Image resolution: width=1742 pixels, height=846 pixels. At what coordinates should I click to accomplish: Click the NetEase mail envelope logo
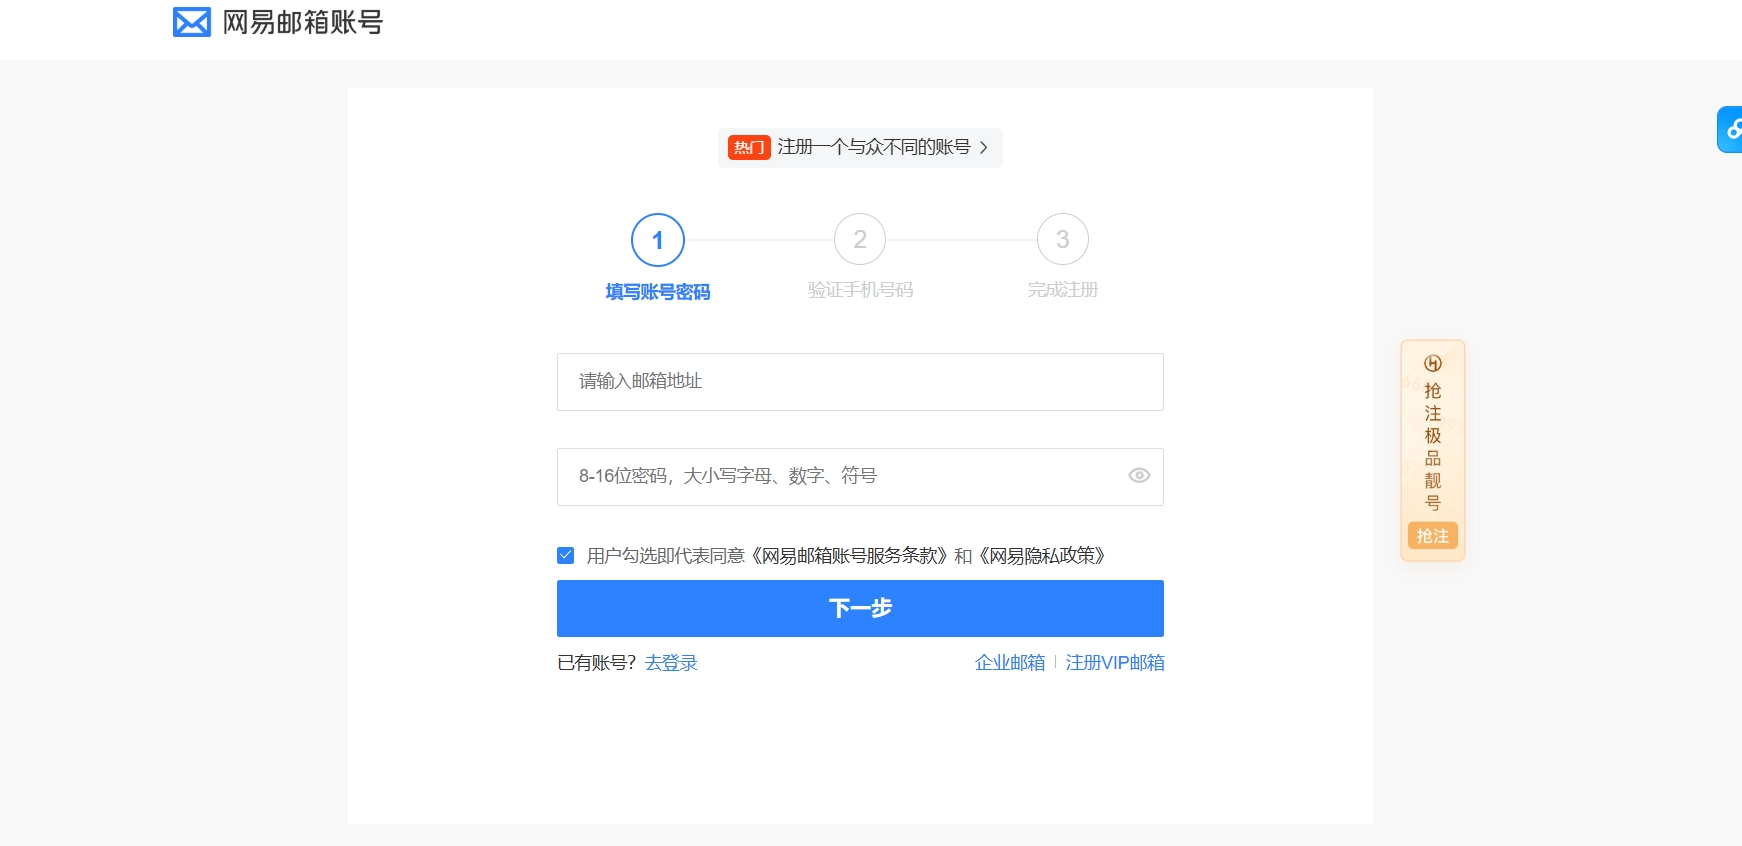point(192,22)
